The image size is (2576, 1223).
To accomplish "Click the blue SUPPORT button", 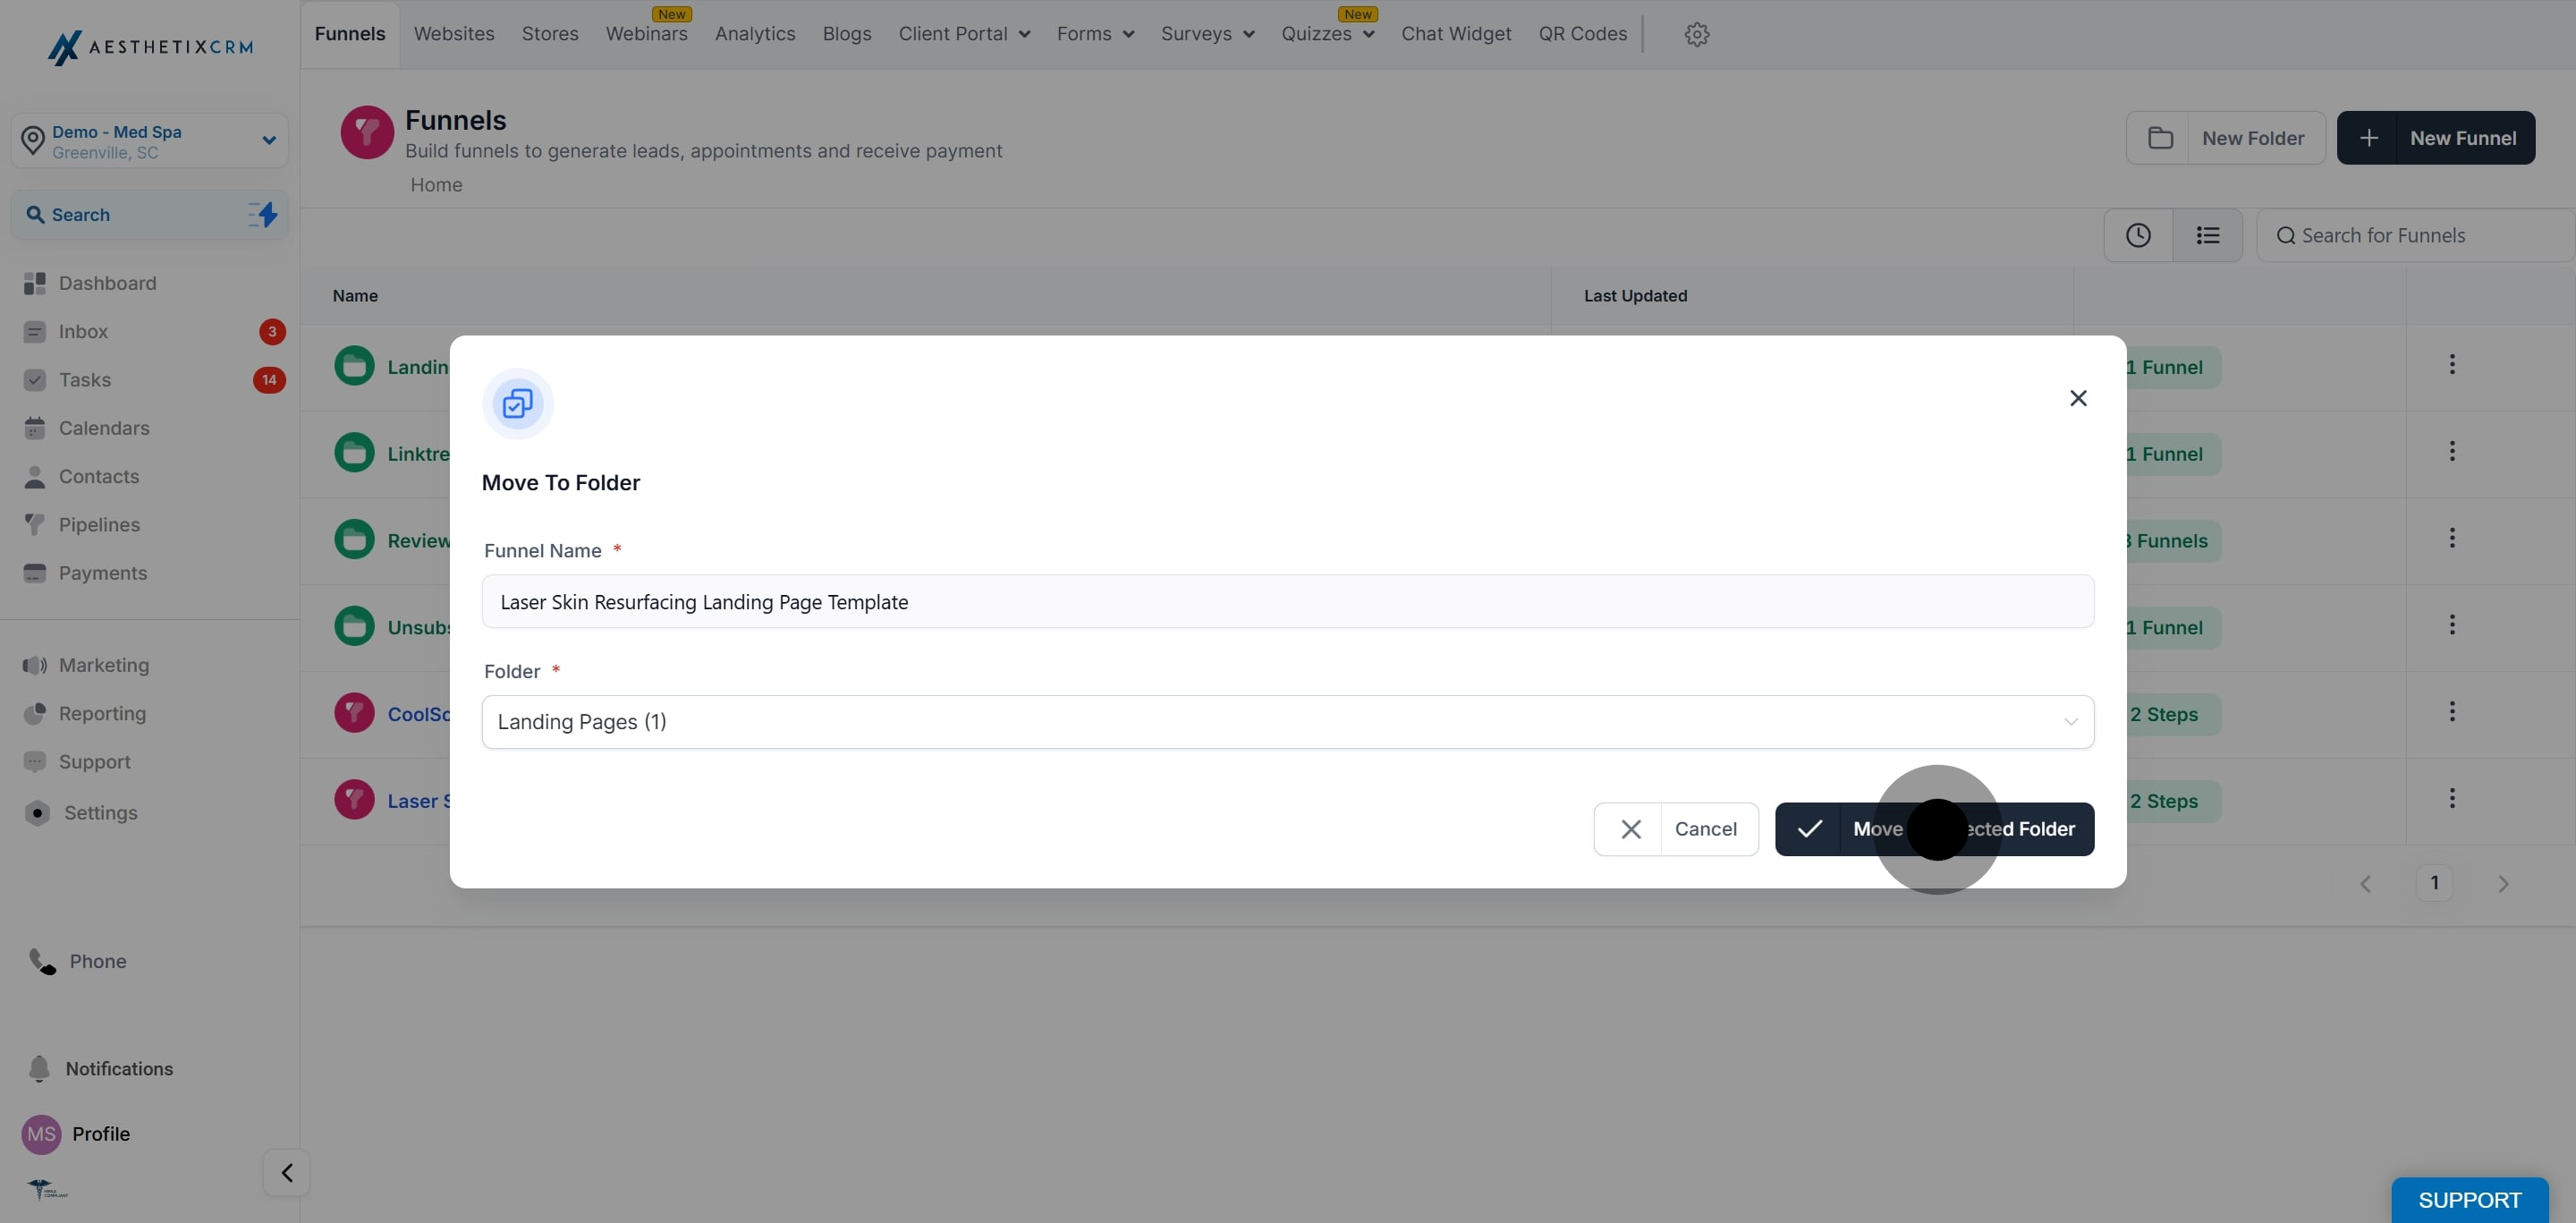I will pyautogui.click(x=2469, y=1199).
